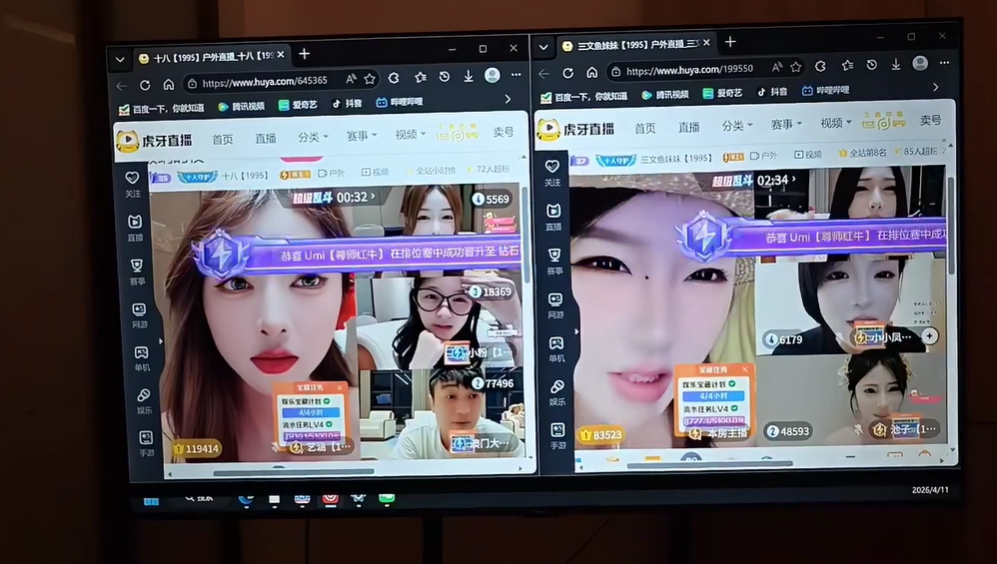Open Downloads in right browser toolbar
The image size is (997, 564).
(895, 64)
